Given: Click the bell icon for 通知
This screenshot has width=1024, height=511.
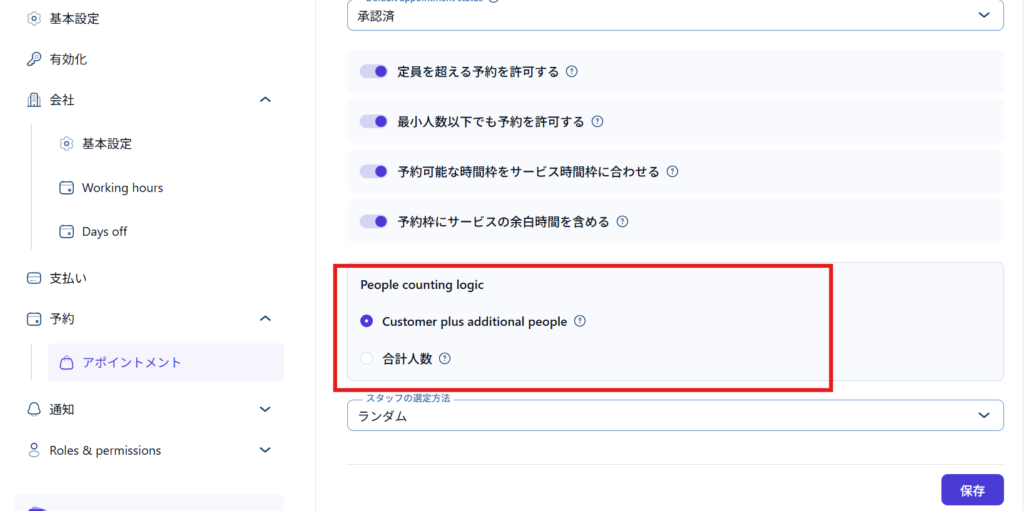Looking at the screenshot, I should tap(34, 409).
